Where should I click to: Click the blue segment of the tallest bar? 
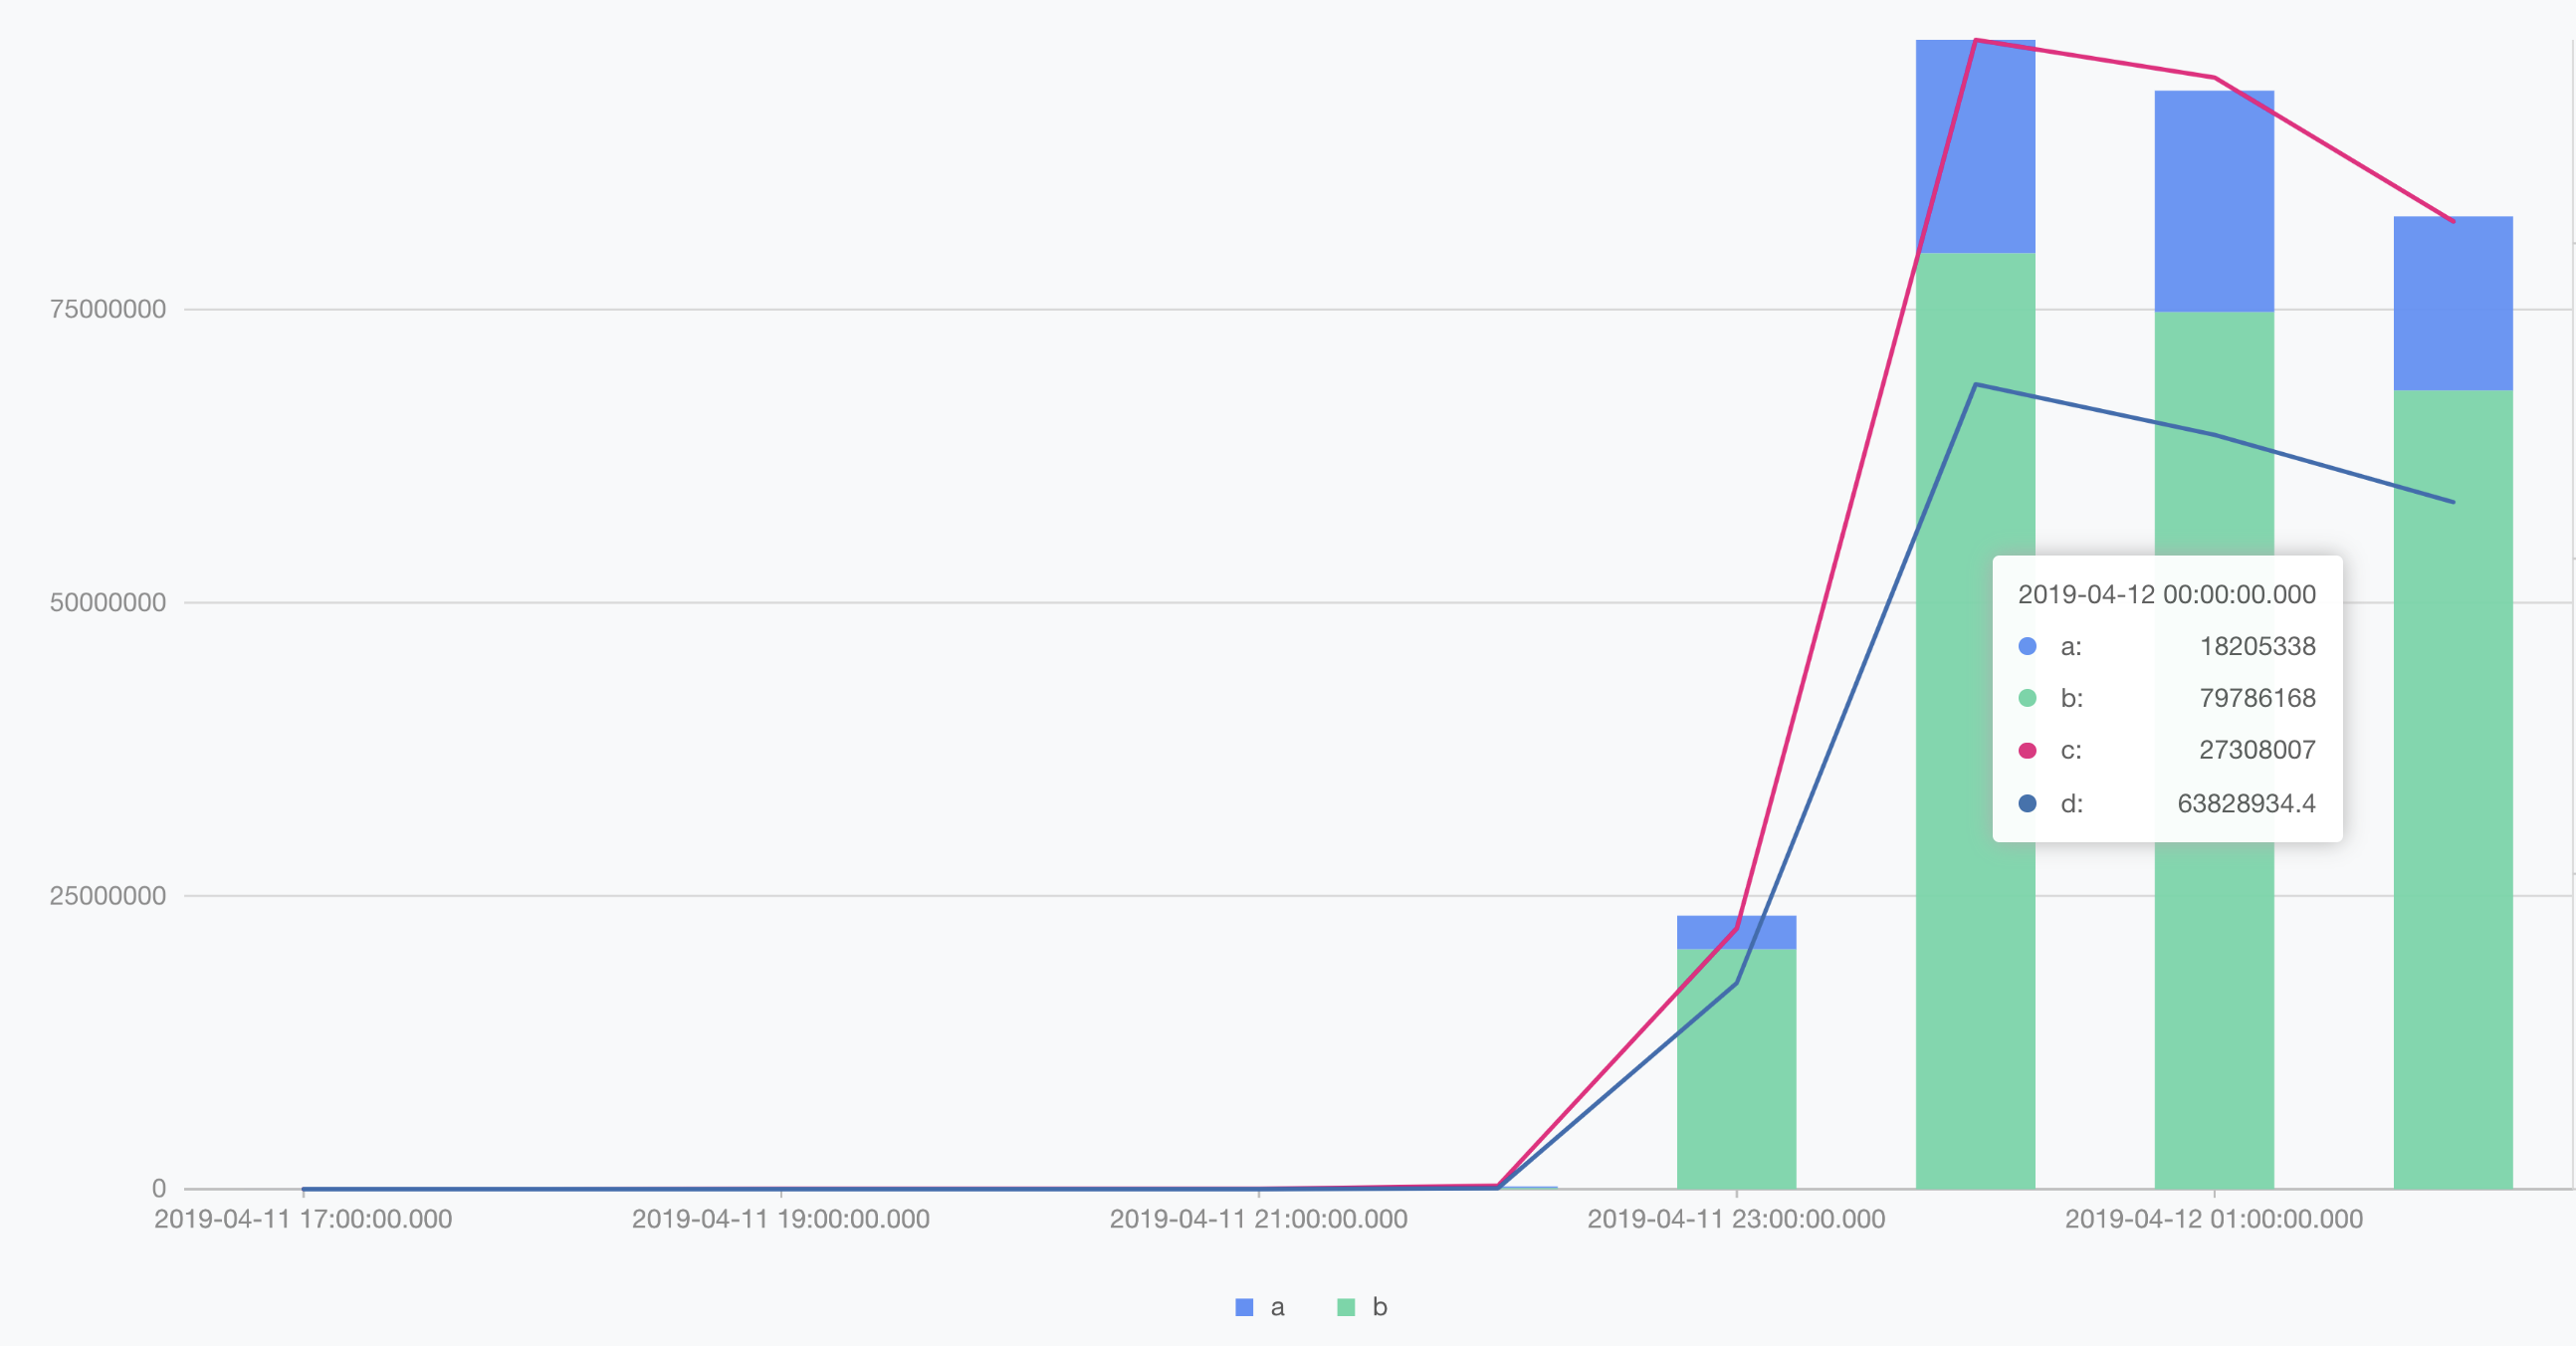(x=2005, y=150)
